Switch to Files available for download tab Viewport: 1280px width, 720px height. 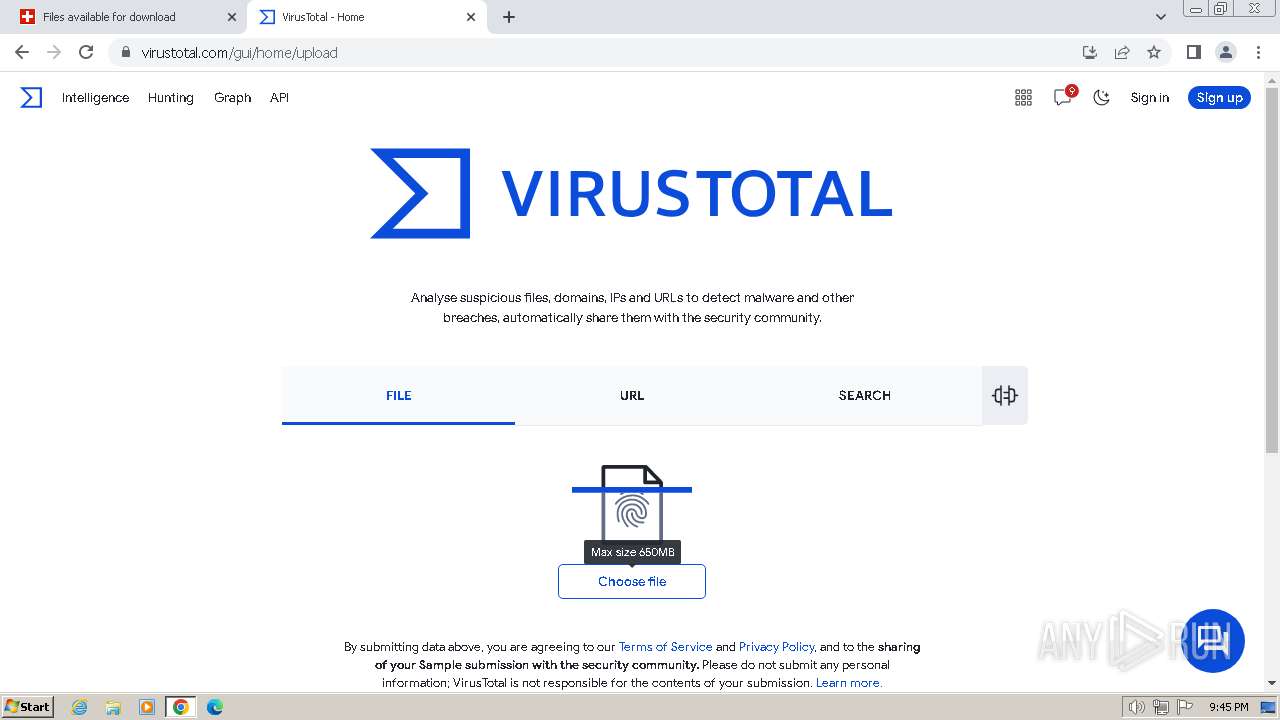click(124, 17)
